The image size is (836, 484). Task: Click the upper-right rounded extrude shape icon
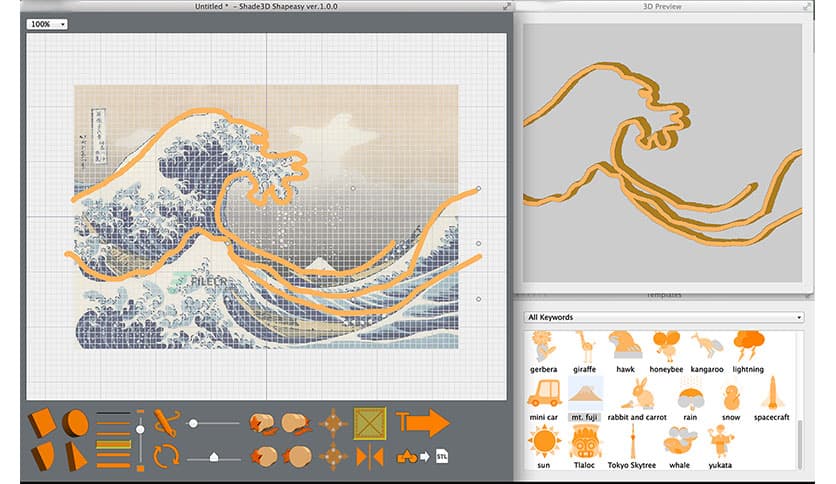pos(296,423)
